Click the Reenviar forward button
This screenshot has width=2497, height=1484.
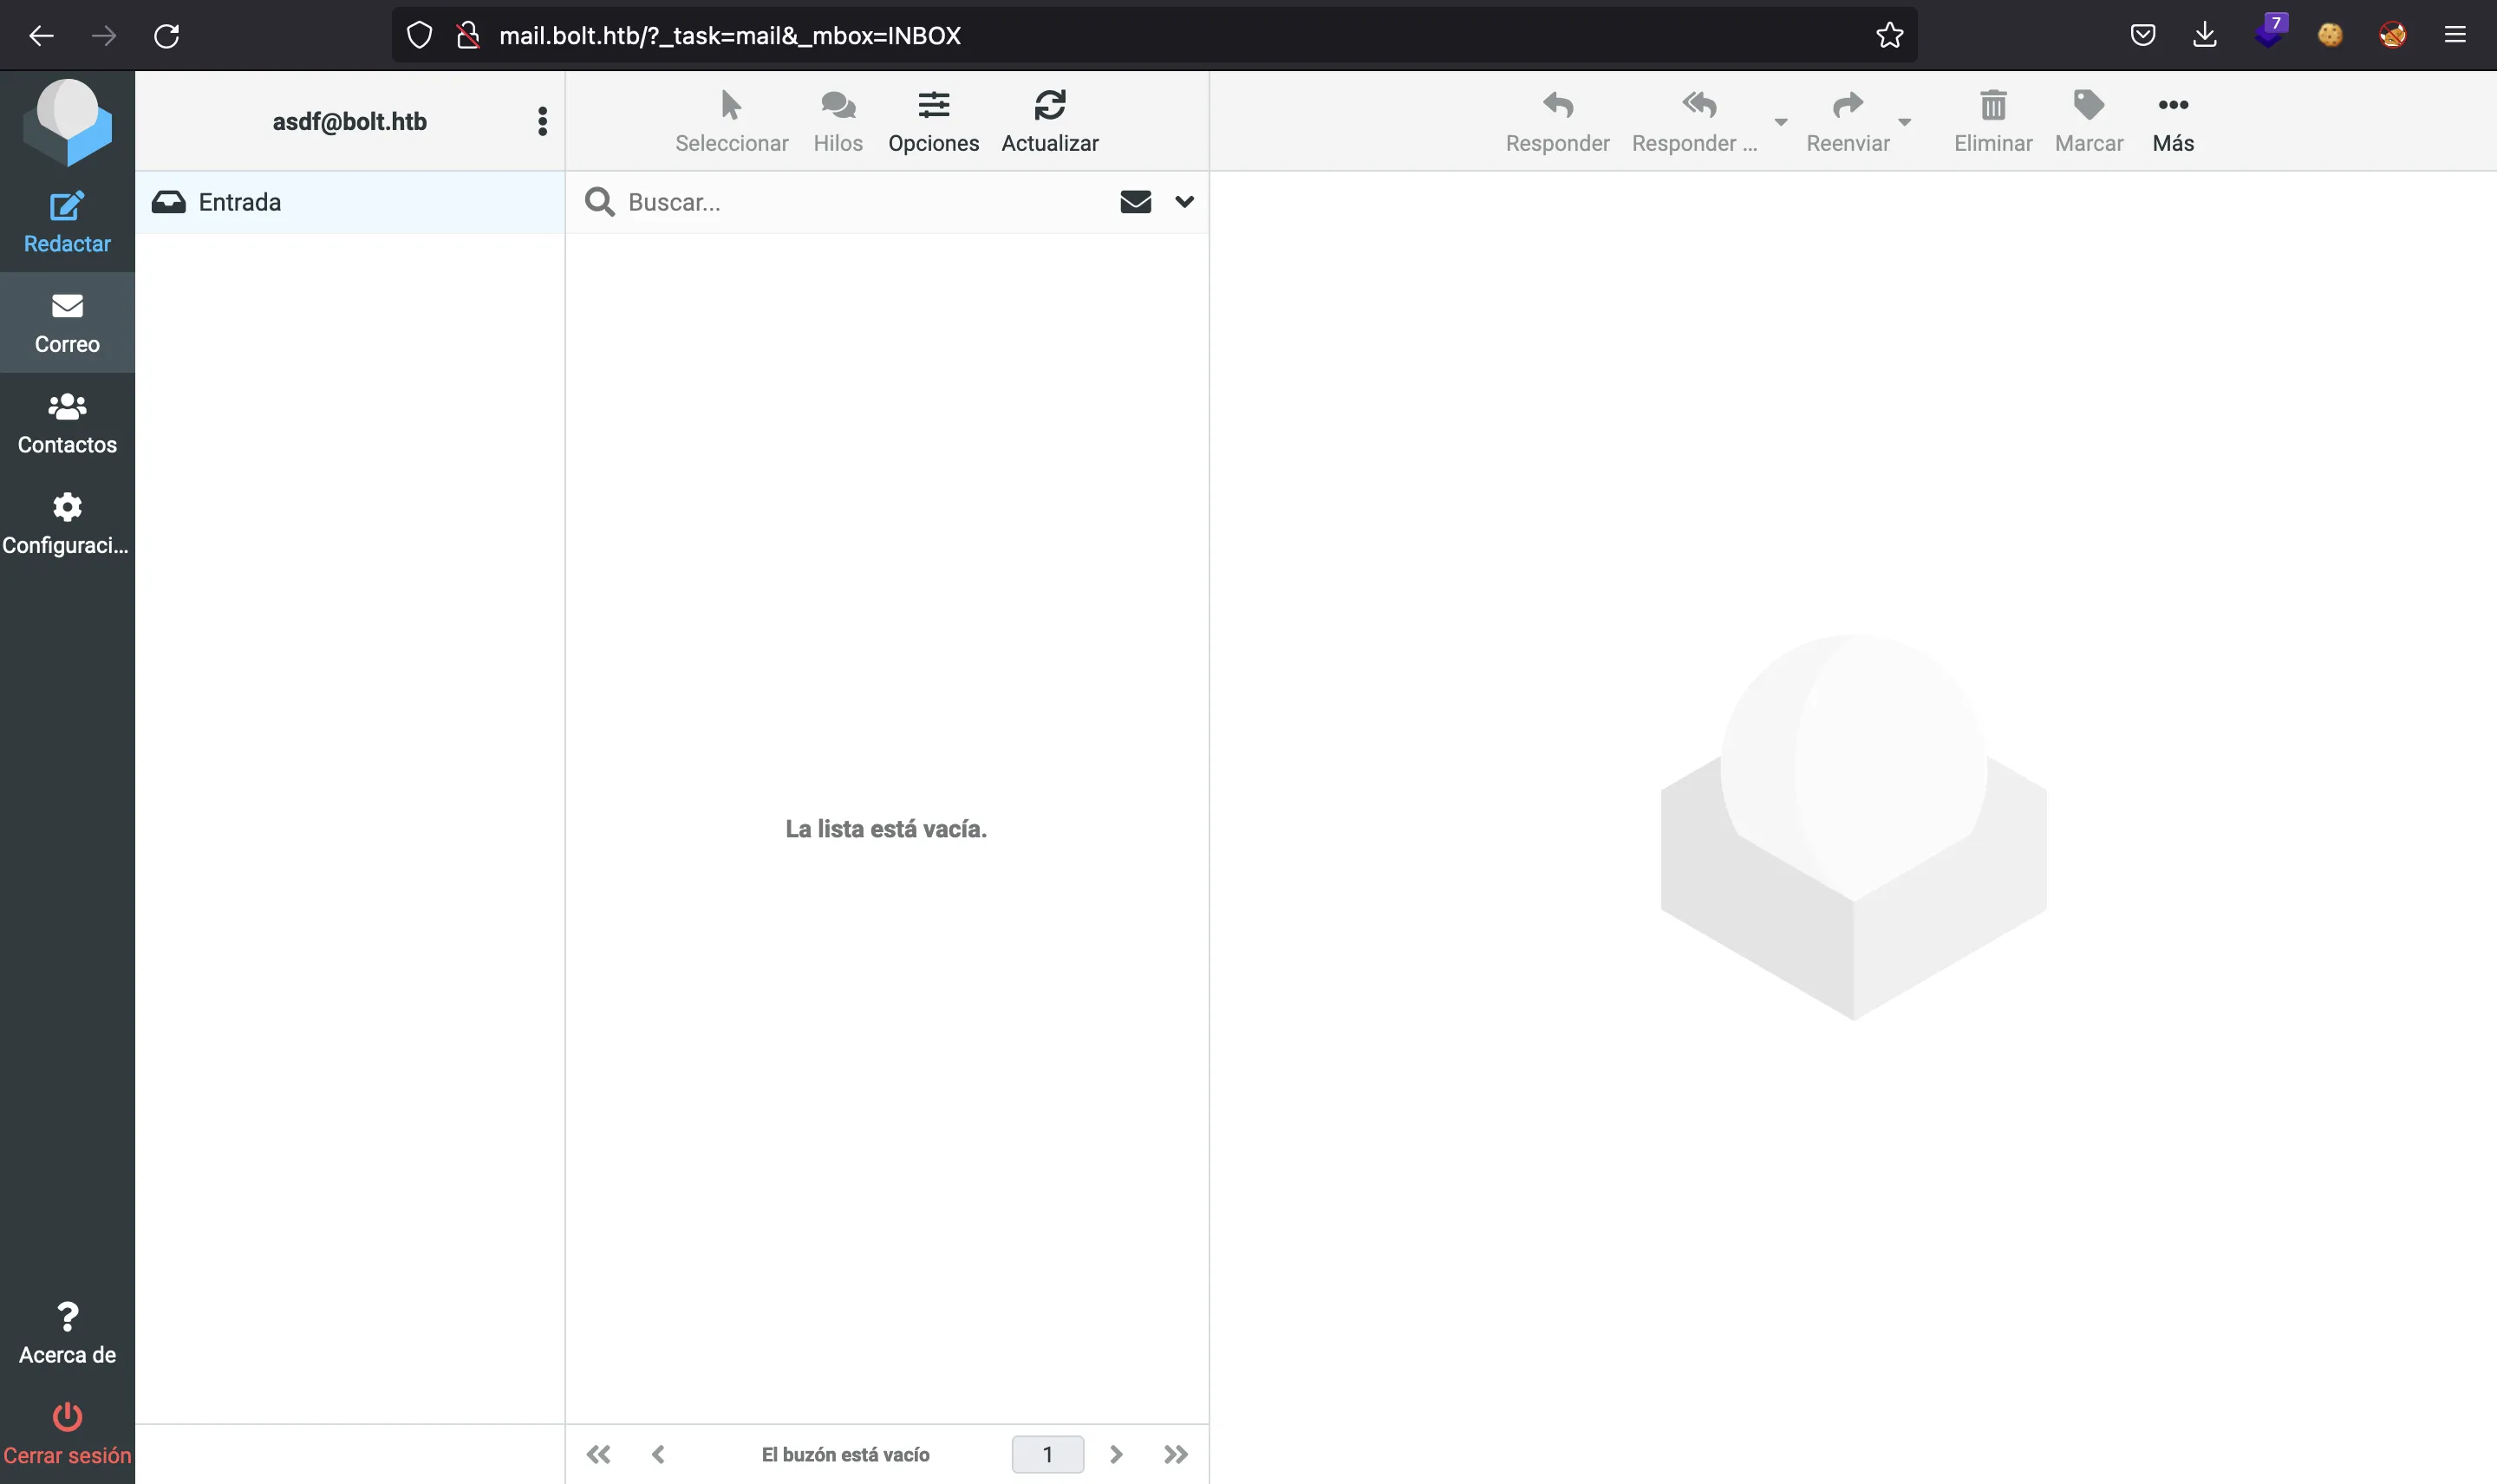coord(1847,121)
